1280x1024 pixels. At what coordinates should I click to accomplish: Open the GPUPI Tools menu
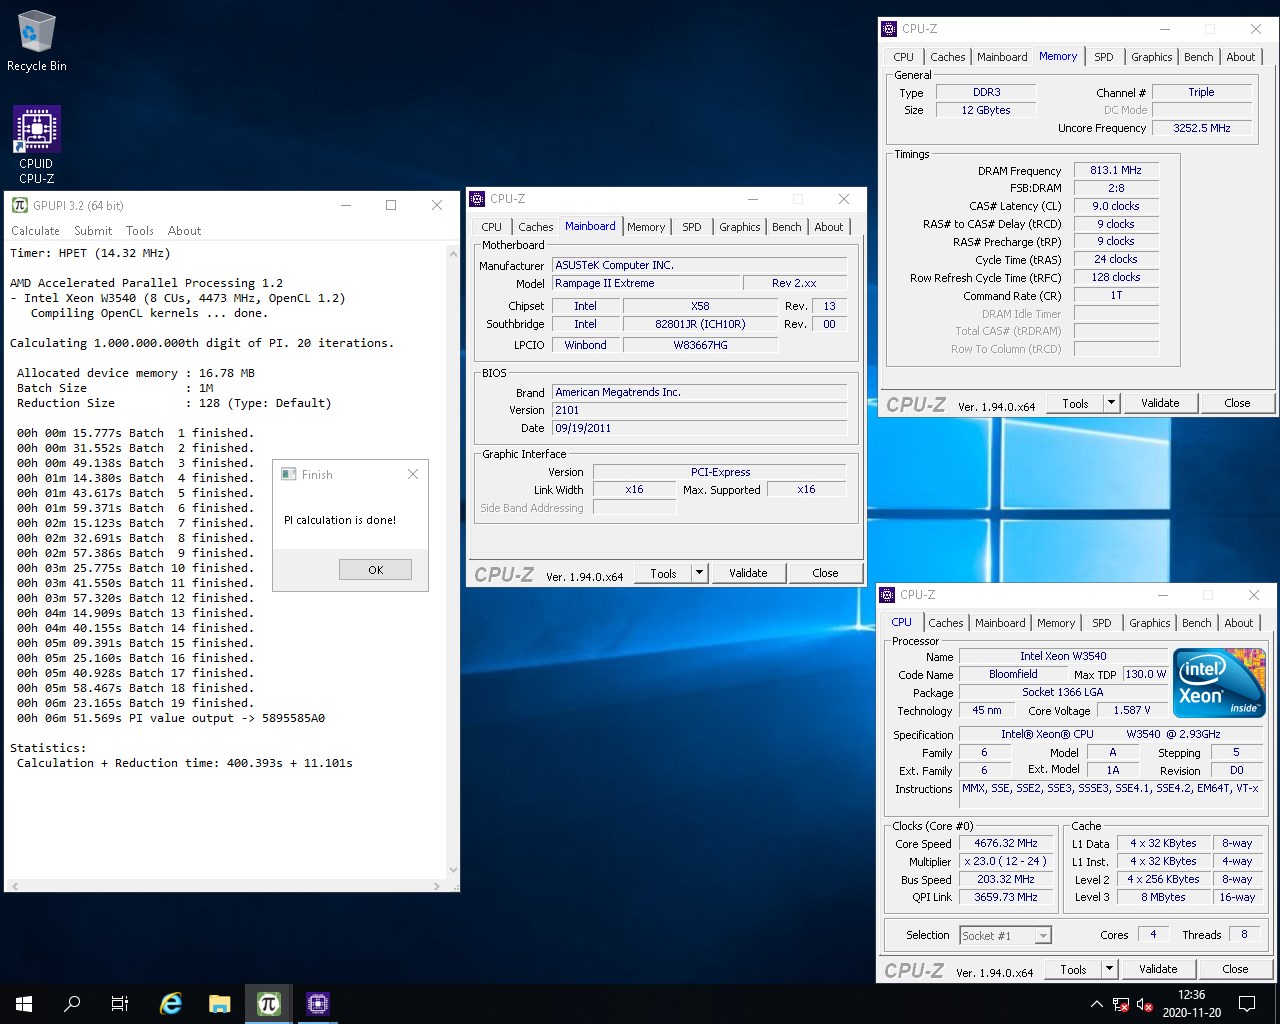click(140, 231)
